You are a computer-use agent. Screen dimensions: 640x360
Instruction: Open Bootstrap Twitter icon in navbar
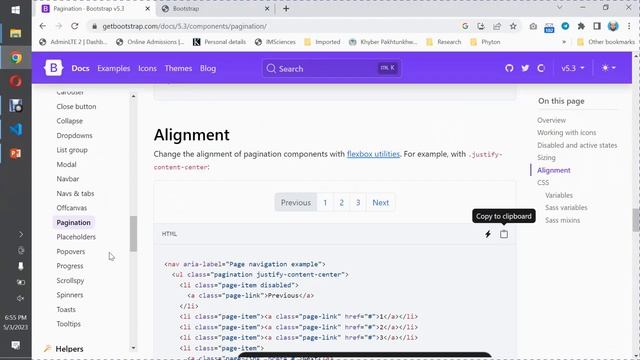pos(525,68)
